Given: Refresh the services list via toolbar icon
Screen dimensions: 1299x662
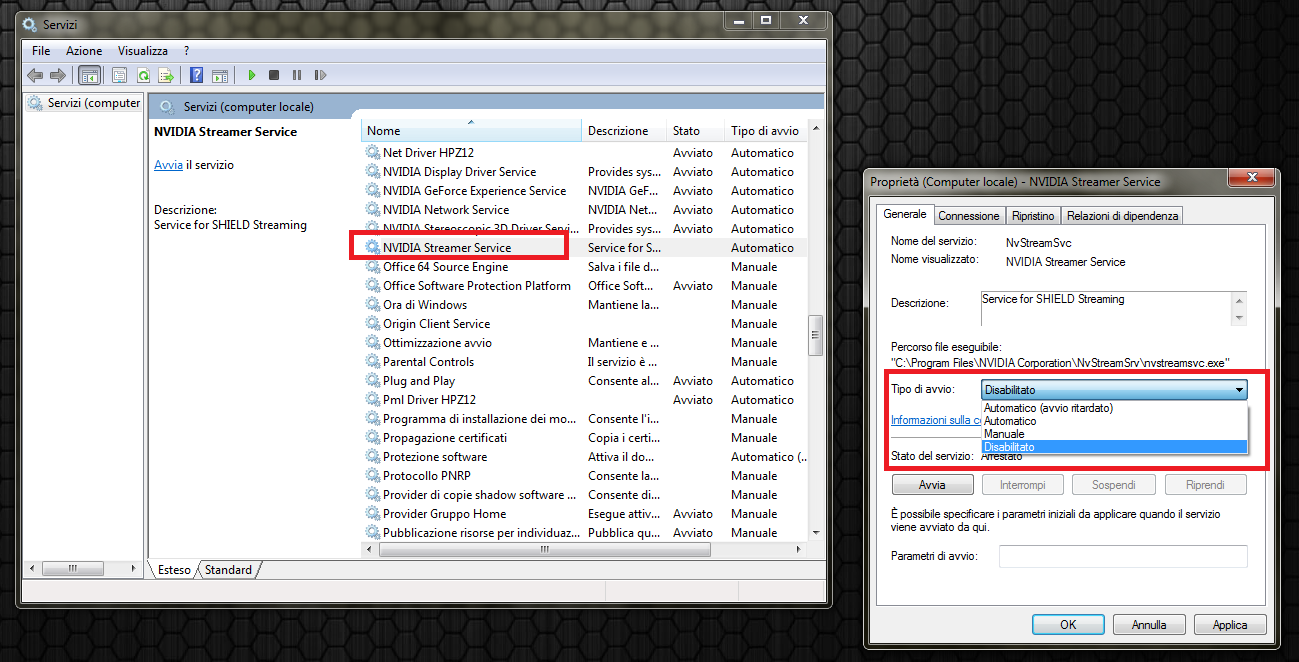Looking at the screenshot, I should click(143, 75).
